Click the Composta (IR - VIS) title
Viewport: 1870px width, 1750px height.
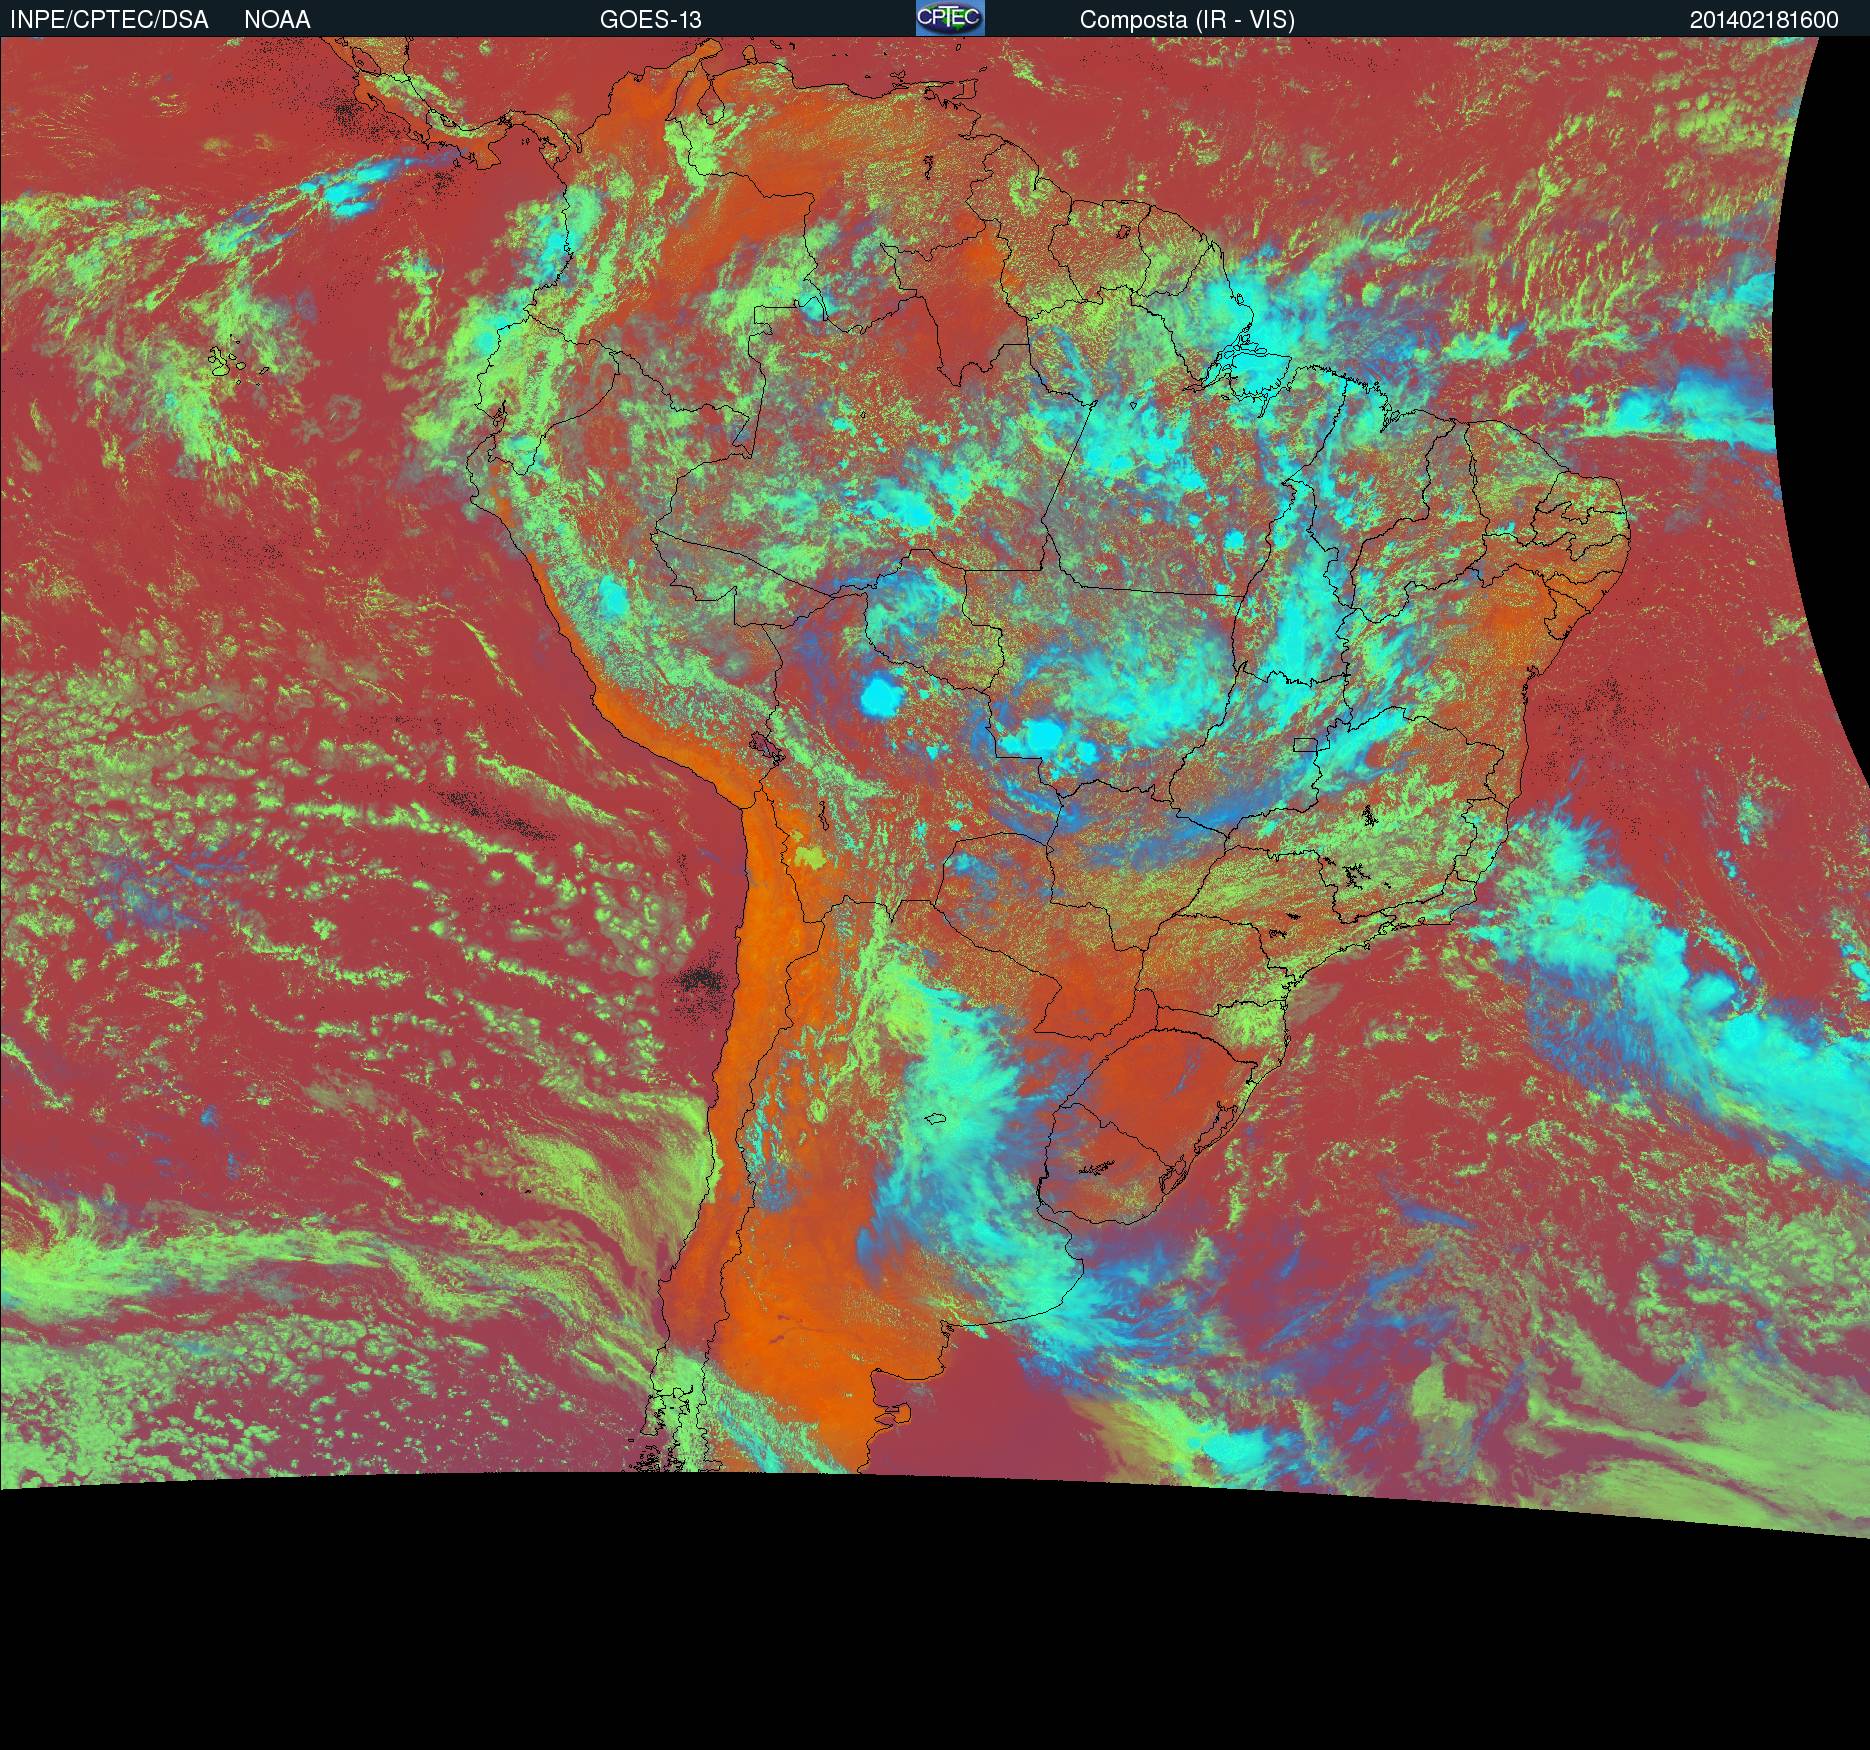[1187, 20]
